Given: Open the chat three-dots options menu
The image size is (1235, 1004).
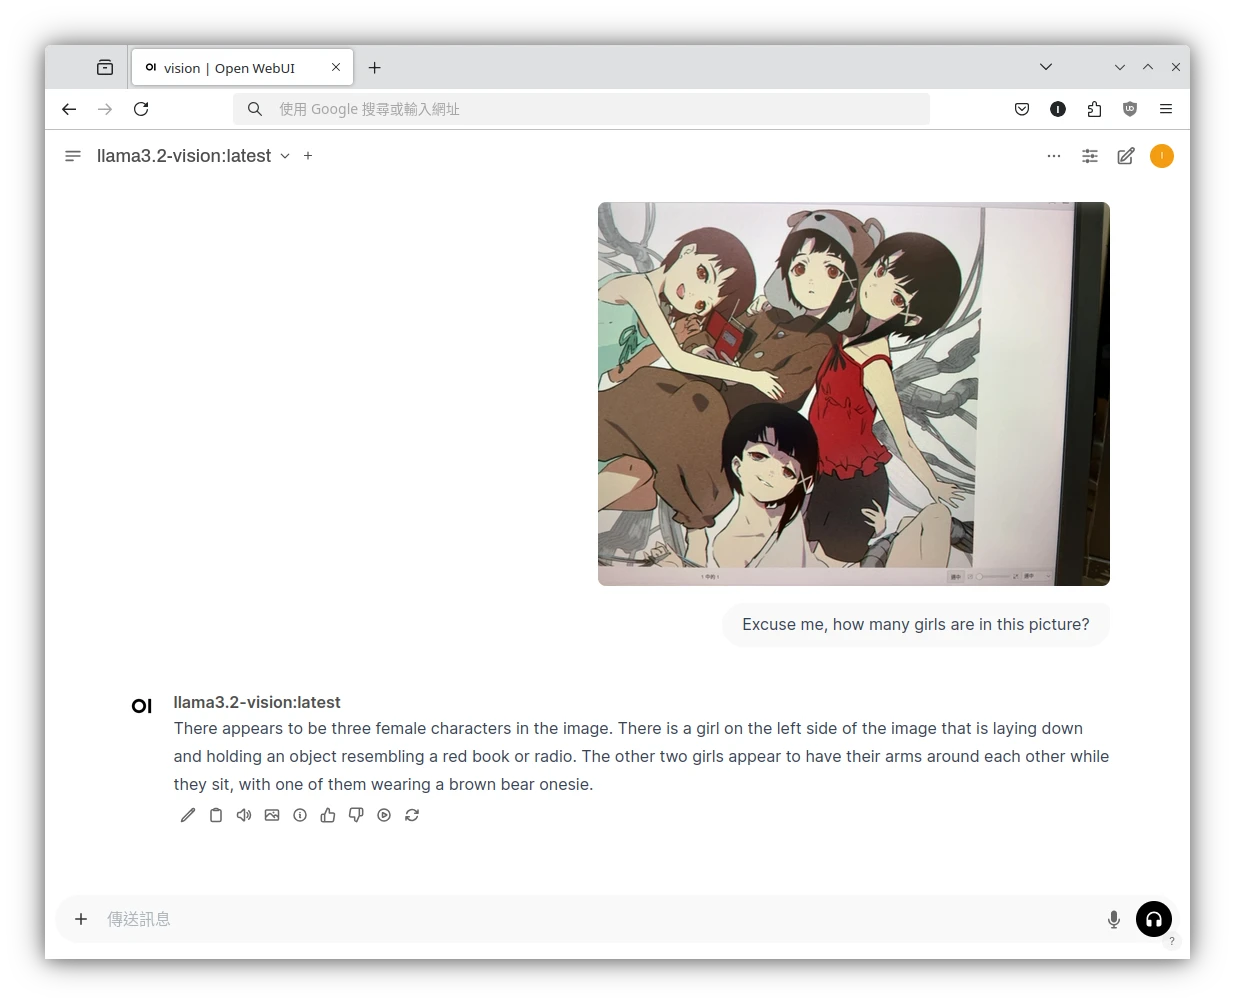Looking at the screenshot, I should click(1054, 156).
